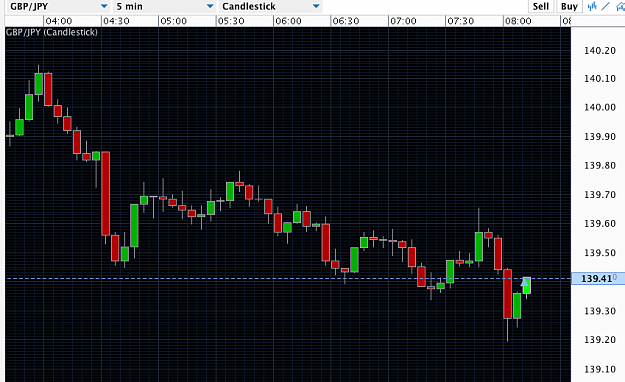Open the 5 min timeframe dropdown
The height and width of the screenshot is (382, 625).
[x=165, y=6]
